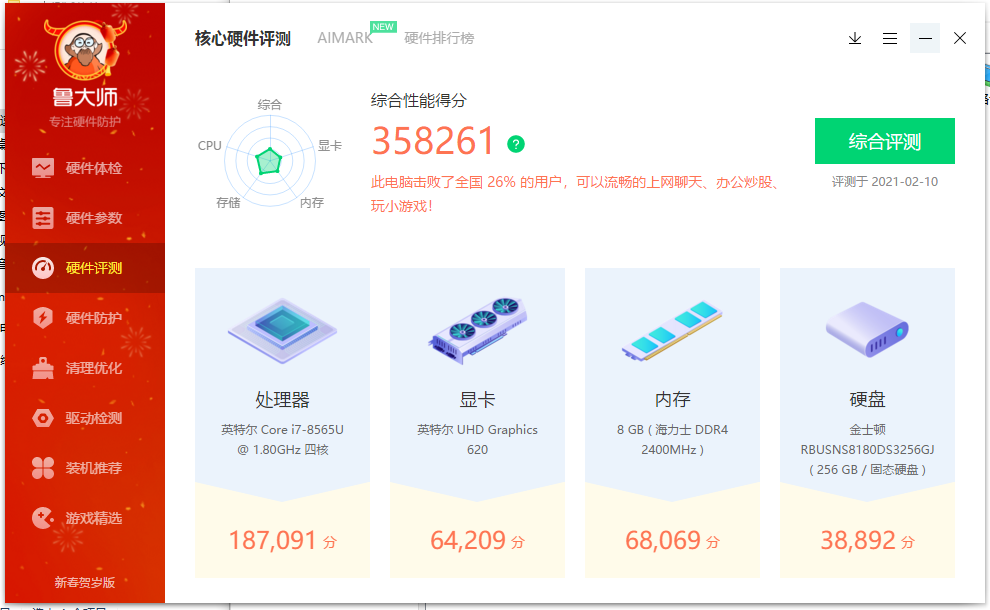This screenshot has width=990, height=610.
Task: Click the 专注硬件防护 slogan
Action: coord(85,122)
